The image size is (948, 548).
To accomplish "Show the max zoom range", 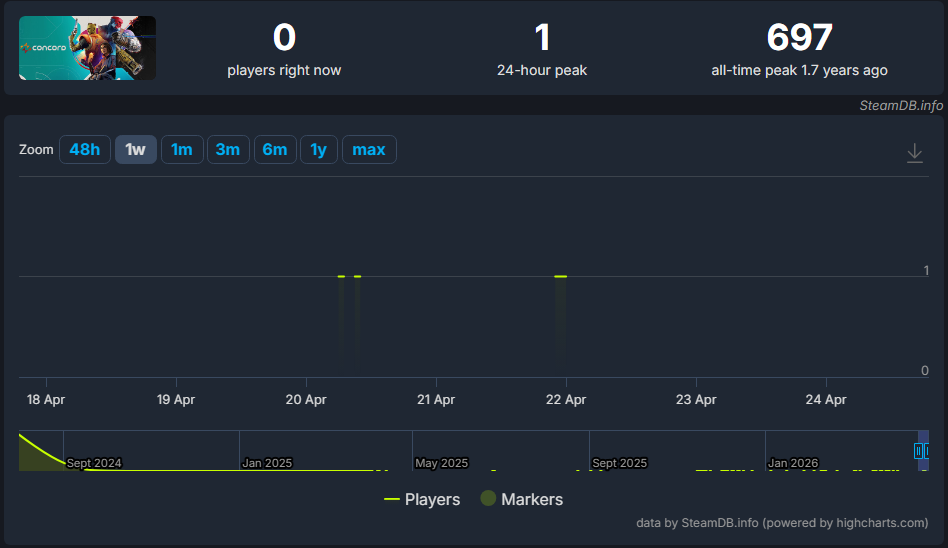I will click(x=369, y=149).
